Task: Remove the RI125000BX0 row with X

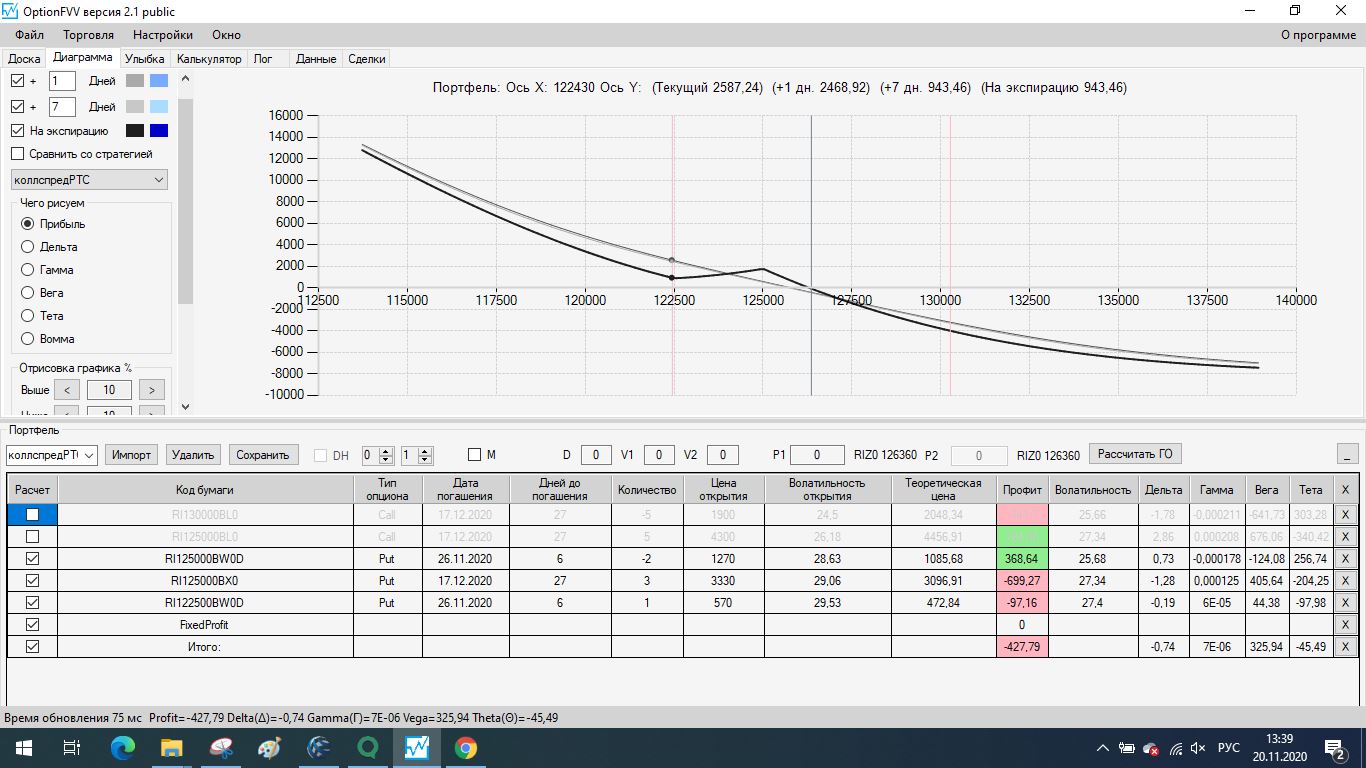Action: [x=1345, y=581]
